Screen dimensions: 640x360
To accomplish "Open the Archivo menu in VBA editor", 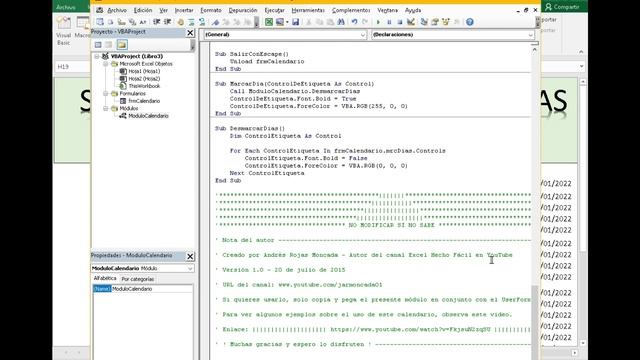I will pyautogui.click(x=117, y=10).
